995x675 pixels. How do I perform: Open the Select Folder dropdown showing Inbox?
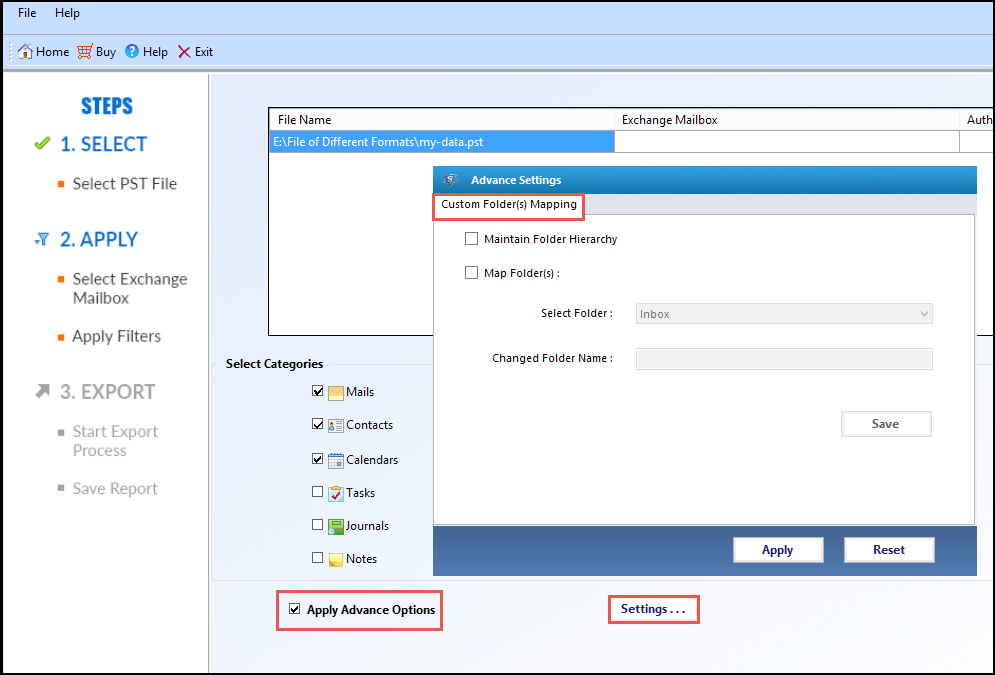point(784,314)
